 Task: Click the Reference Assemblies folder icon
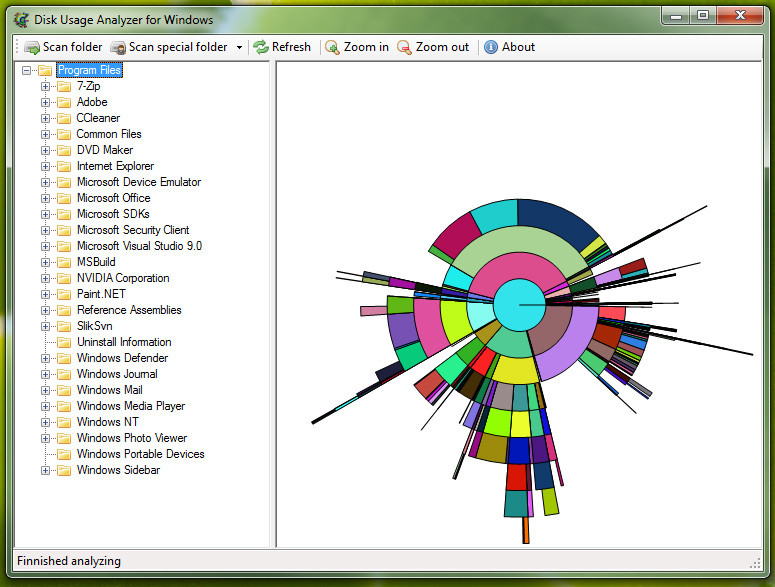[64, 310]
